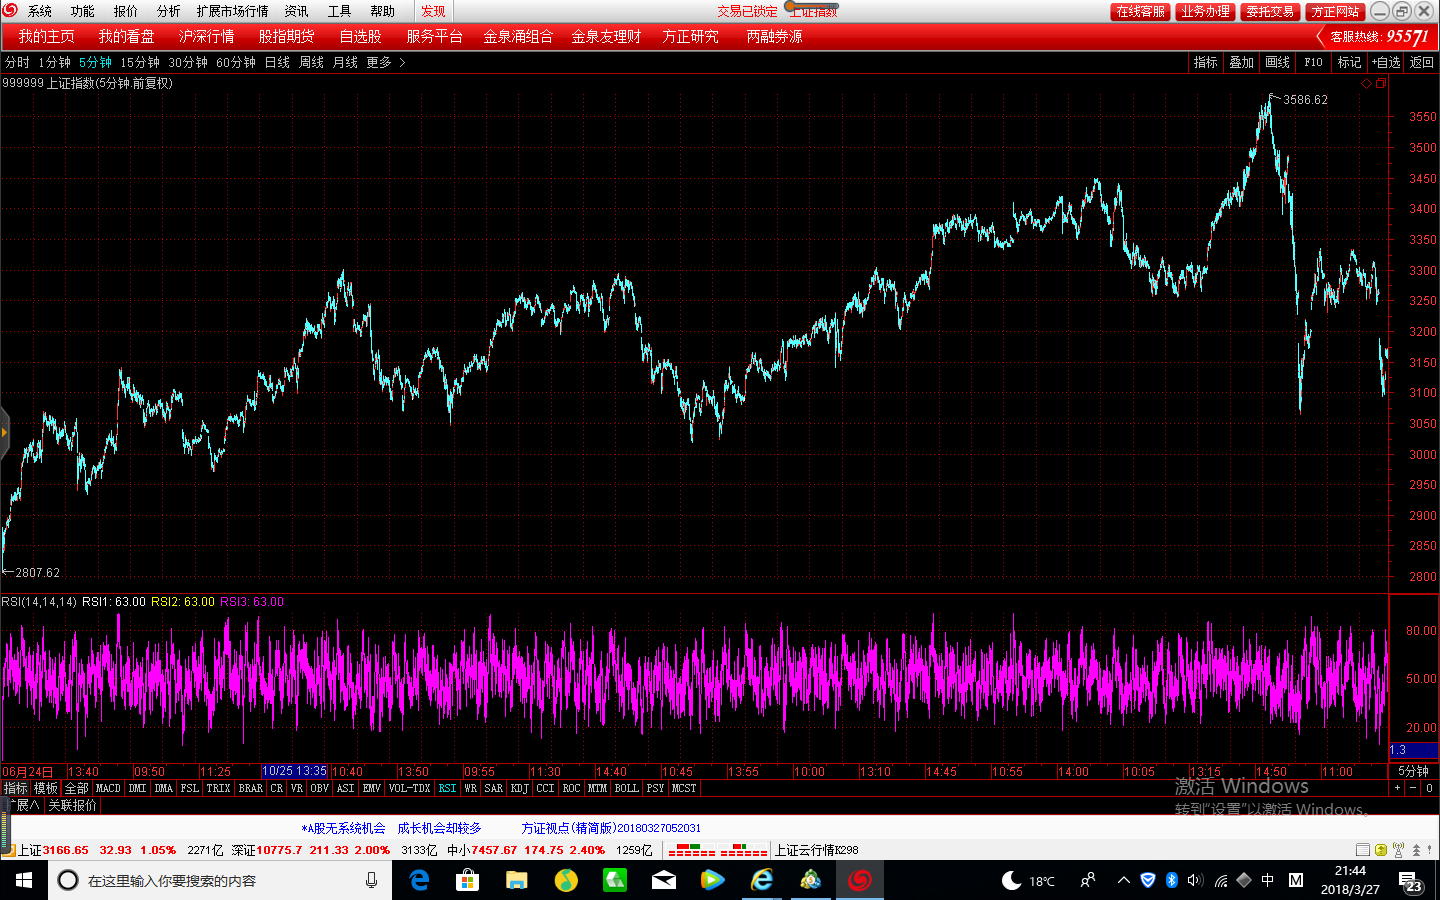The height and width of the screenshot is (900, 1440).
Task: Open the 画线 drawing tools menu
Action: click(x=1277, y=62)
